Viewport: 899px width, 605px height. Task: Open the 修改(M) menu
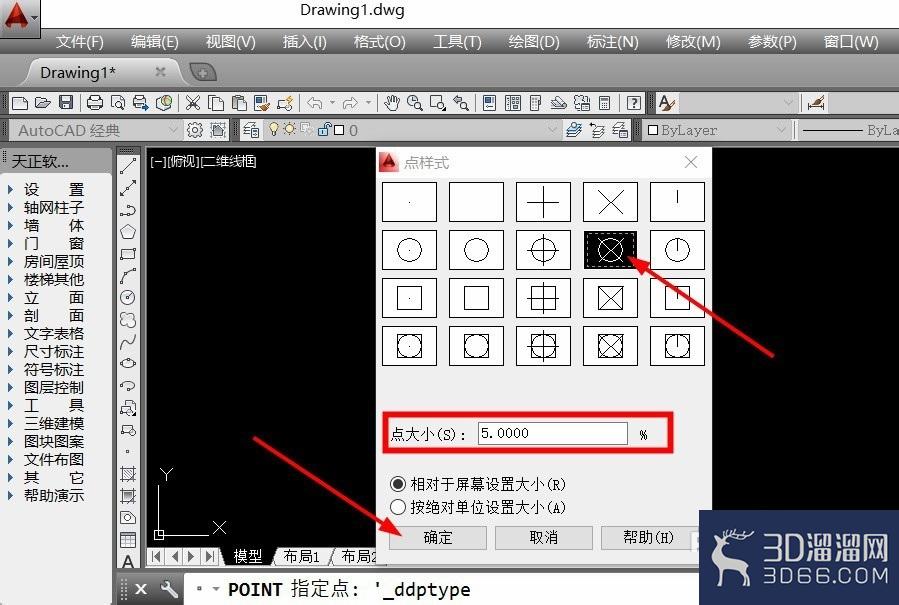[693, 42]
